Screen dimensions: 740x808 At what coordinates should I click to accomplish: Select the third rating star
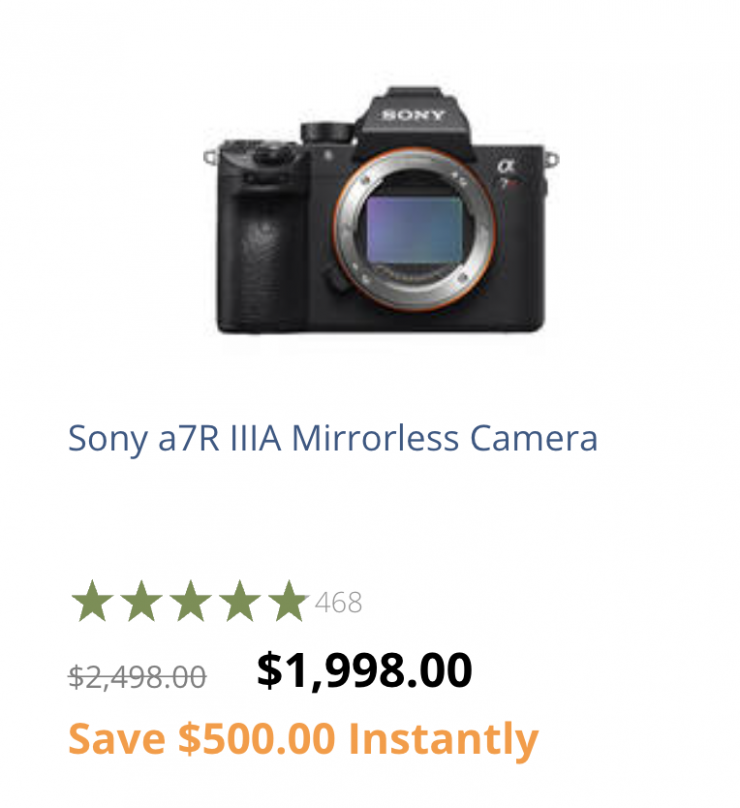(x=190, y=601)
